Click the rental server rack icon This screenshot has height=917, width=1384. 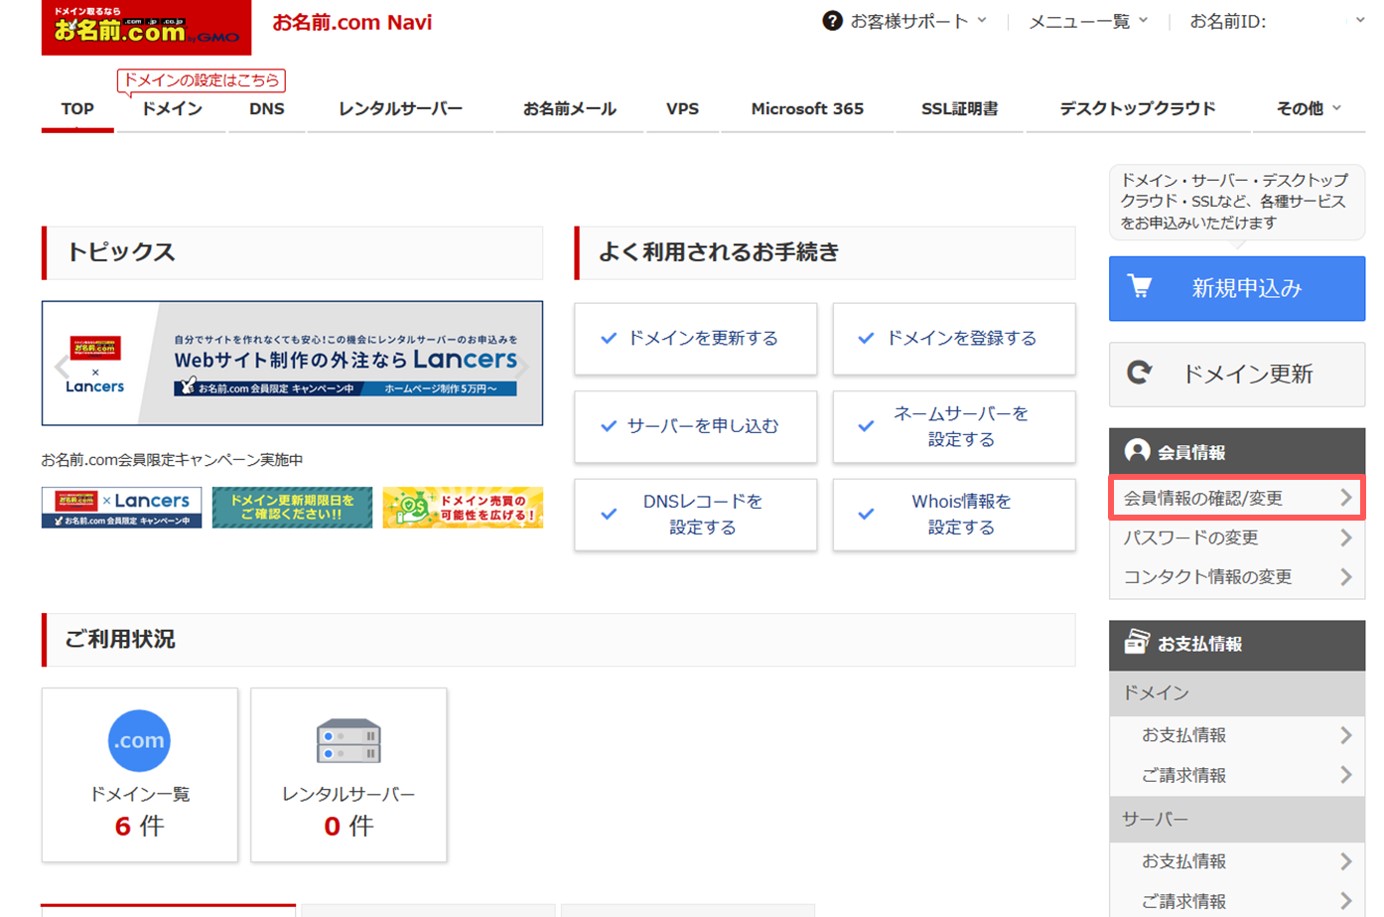348,741
